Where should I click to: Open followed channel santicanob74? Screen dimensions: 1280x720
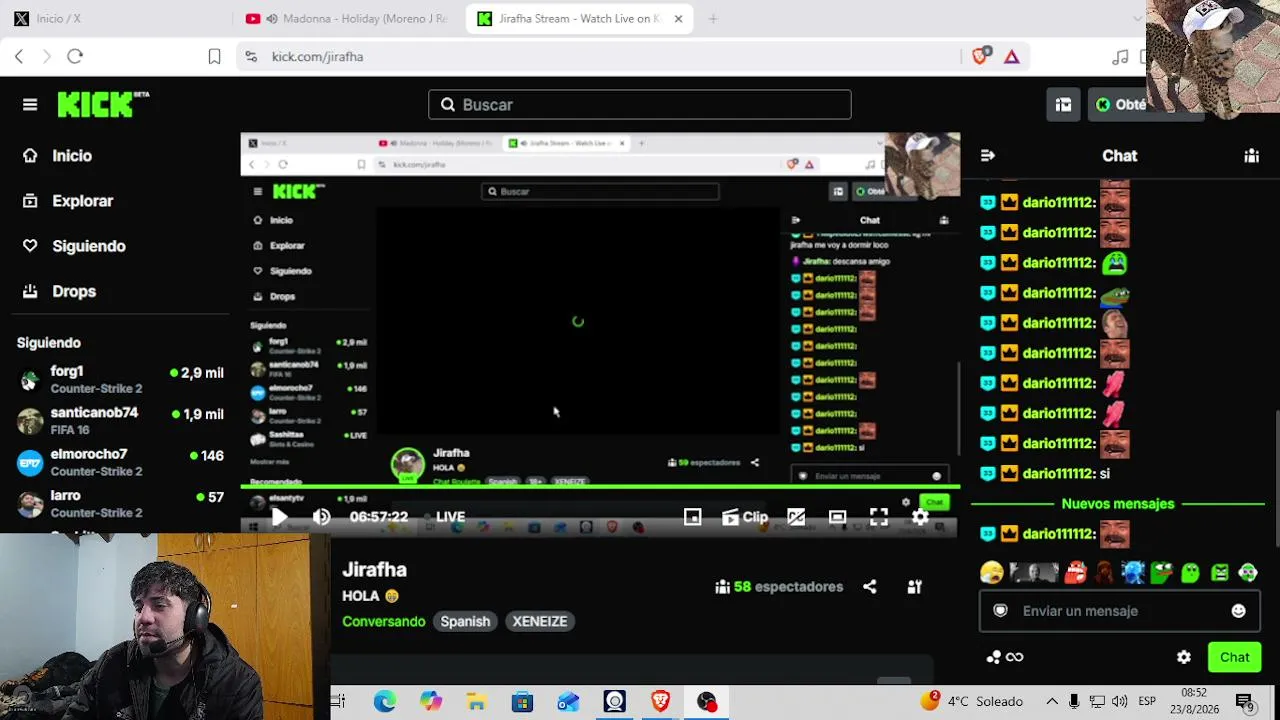120,421
